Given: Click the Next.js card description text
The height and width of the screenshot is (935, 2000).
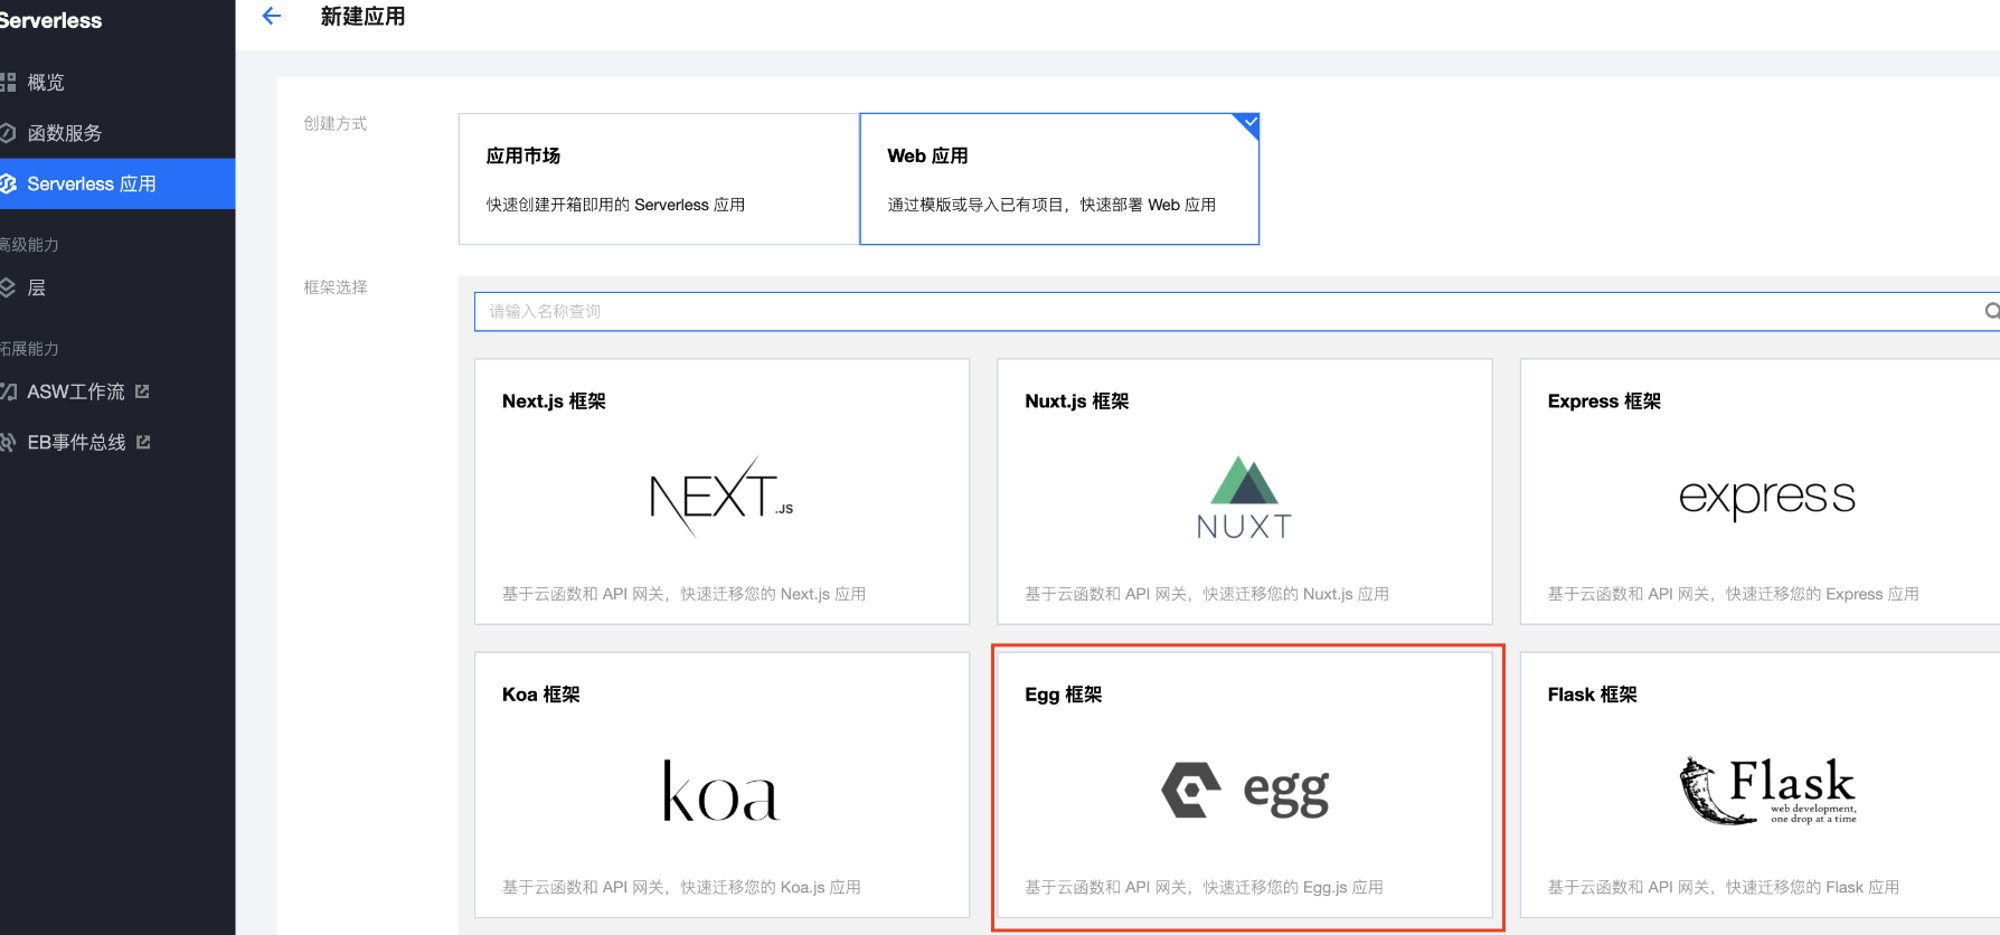Looking at the screenshot, I should coord(684,594).
